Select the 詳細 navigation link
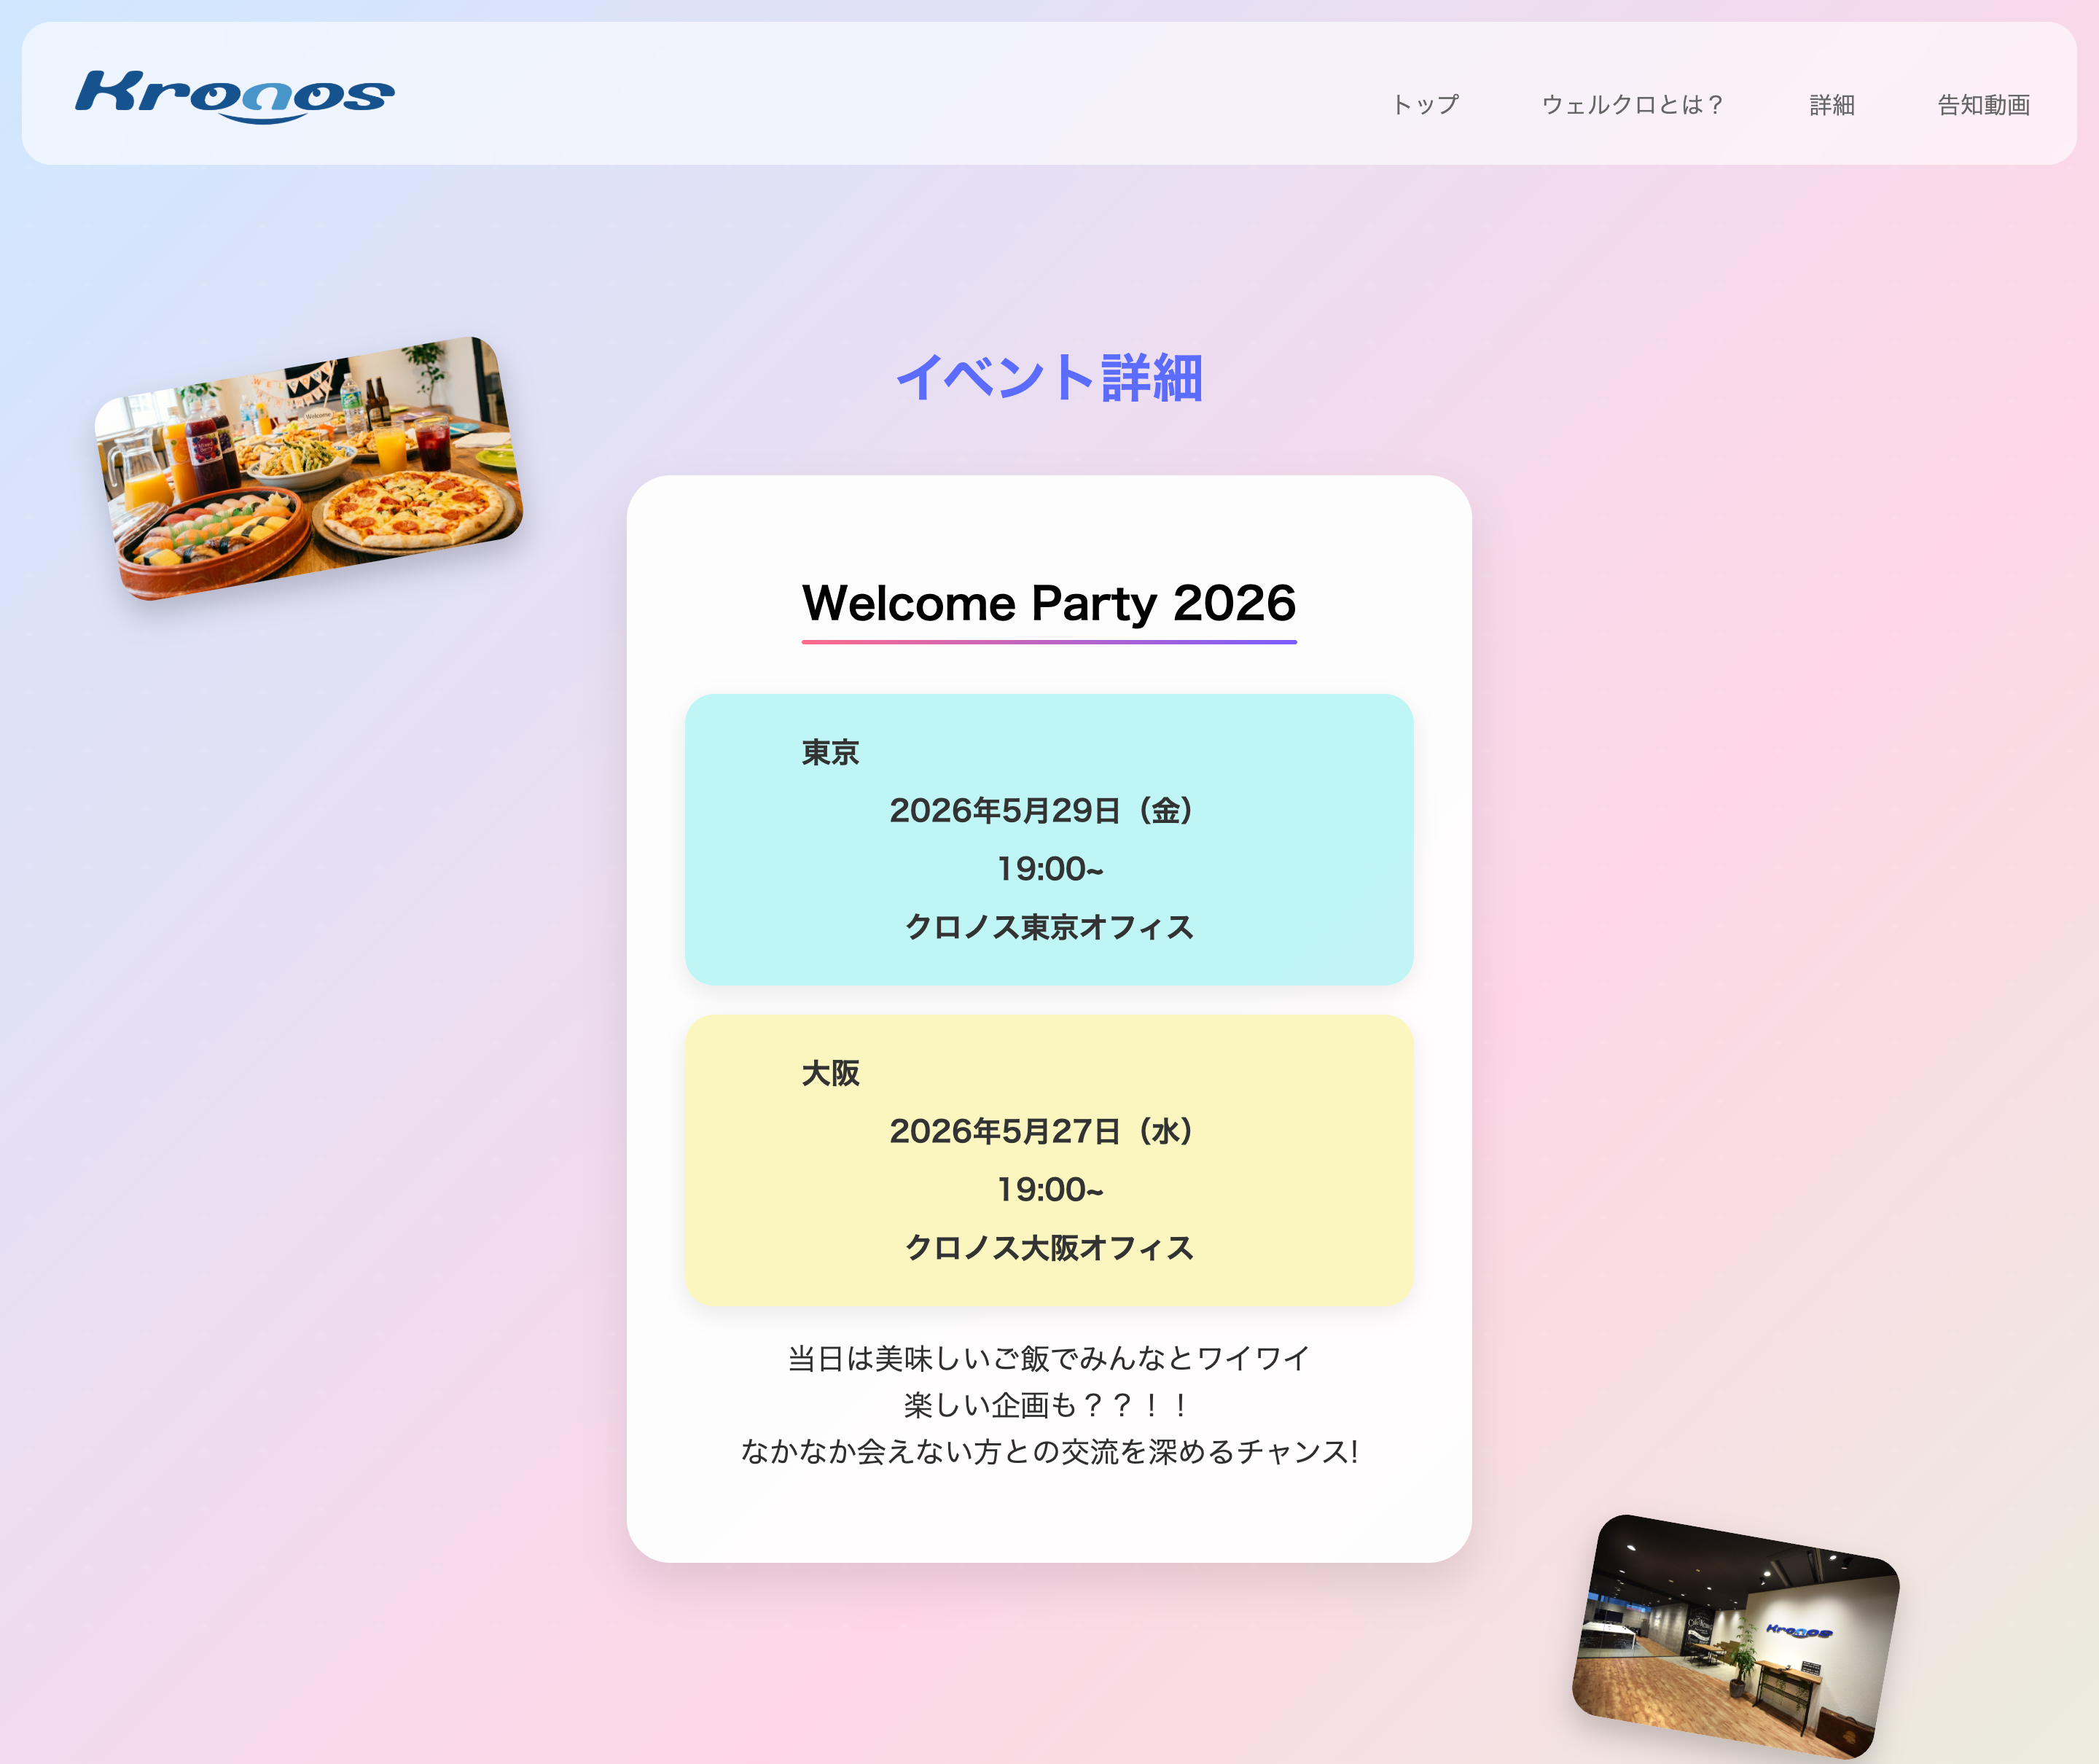This screenshot has width=2099, height=1764. [x=1832, y=104]
